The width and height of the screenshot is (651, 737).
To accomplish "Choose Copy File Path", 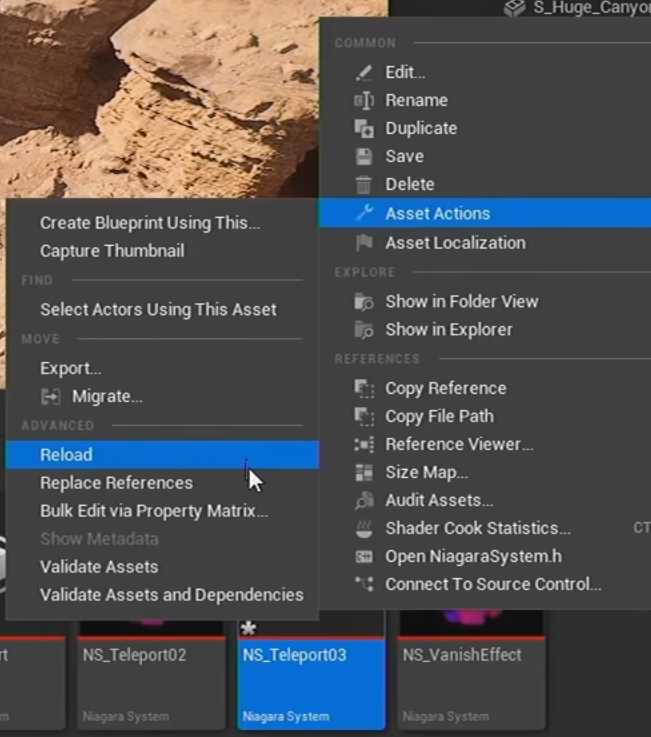I will pos(485,416).
